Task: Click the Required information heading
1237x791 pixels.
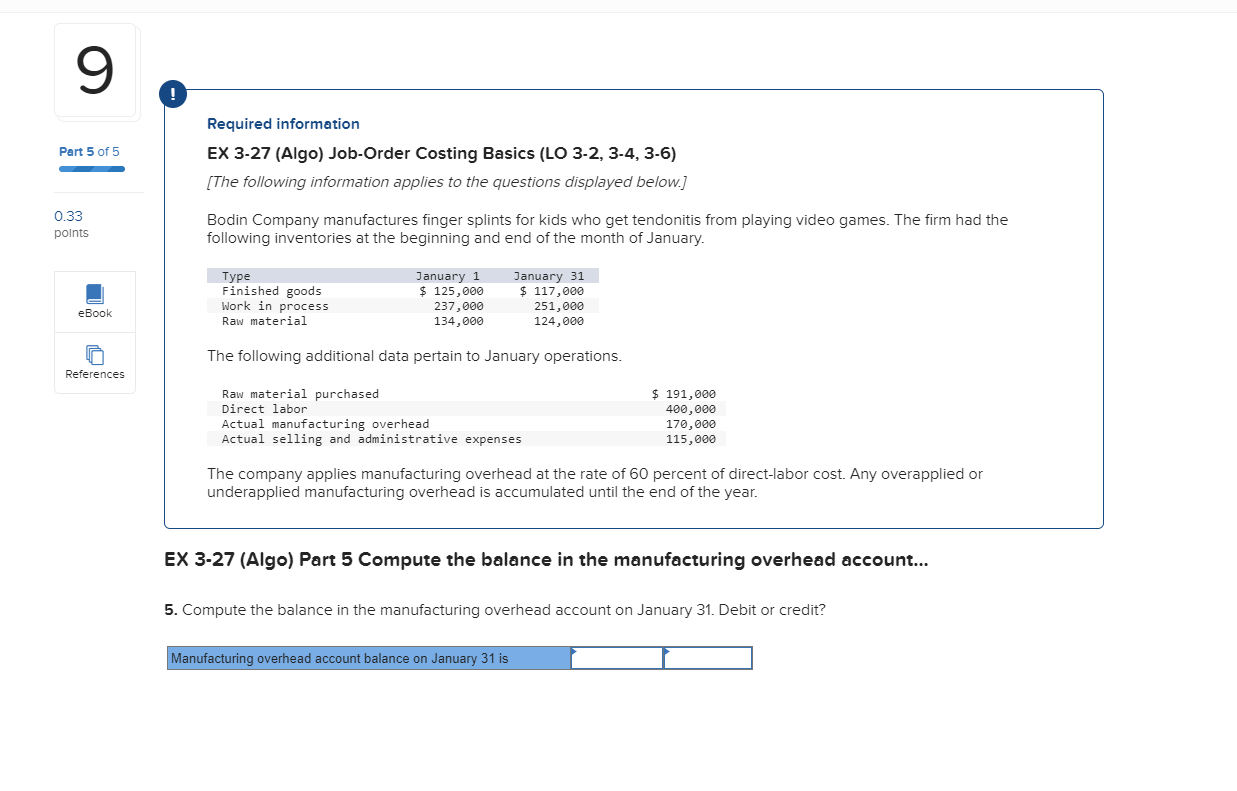Action: [x=283, y=123]
